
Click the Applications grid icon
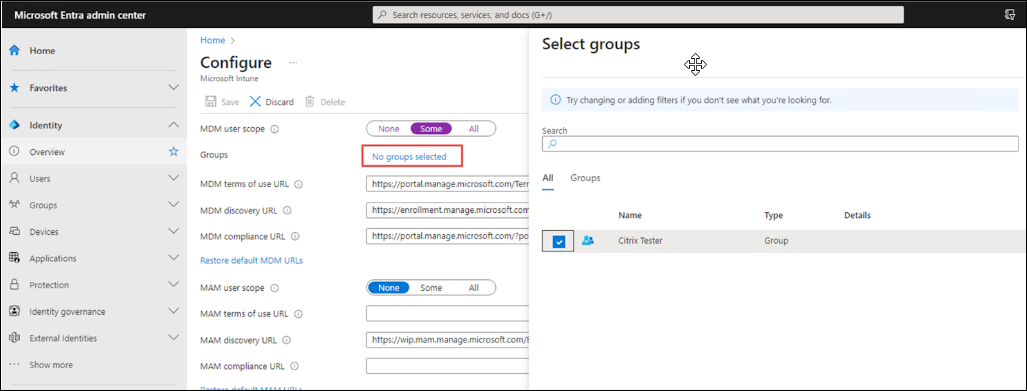pyautogui.click(x=14, y=258)
